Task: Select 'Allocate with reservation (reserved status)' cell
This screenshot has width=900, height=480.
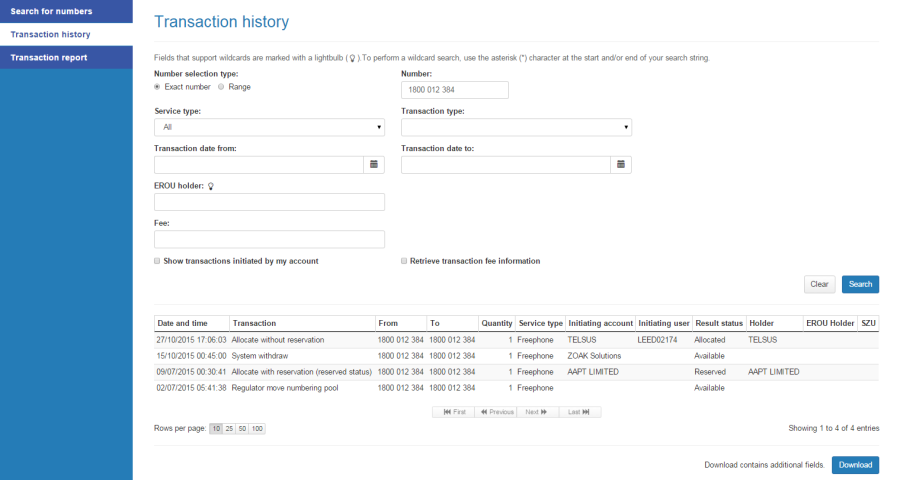Action: tap(302, 372)
